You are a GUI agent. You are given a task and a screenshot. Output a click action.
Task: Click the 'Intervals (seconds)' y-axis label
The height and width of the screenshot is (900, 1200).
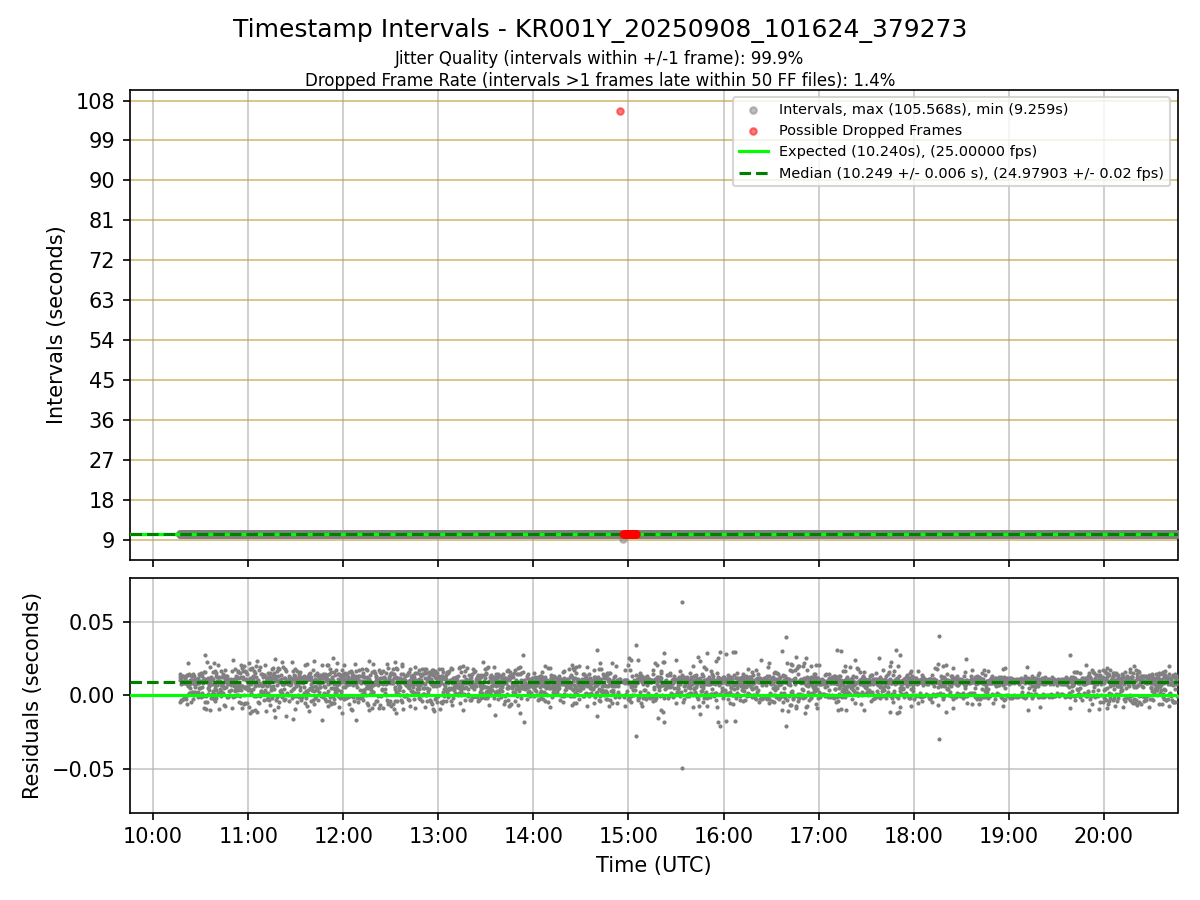(x=56, y=325)
